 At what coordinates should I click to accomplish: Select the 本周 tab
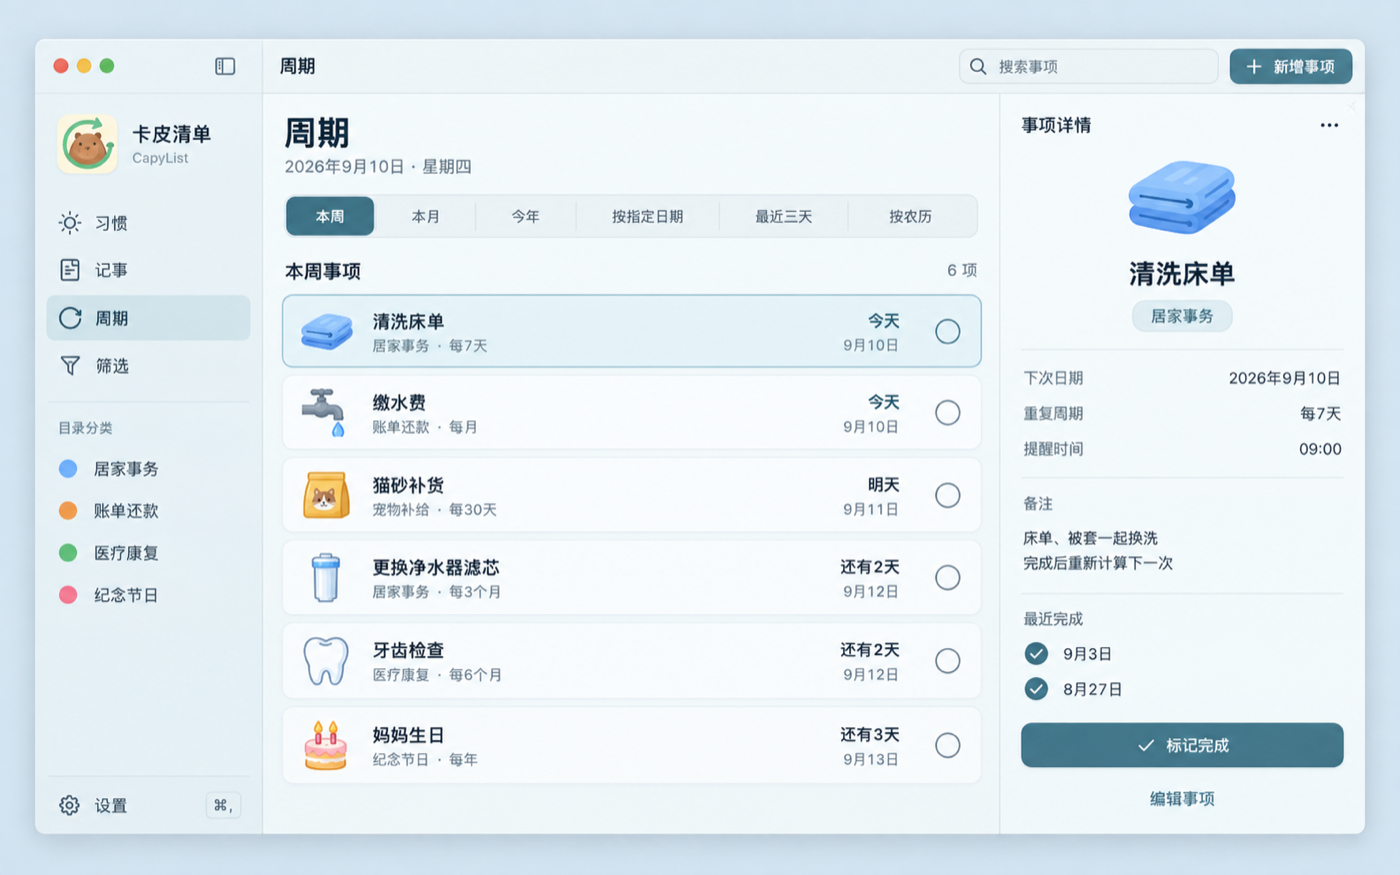(330, 216)
